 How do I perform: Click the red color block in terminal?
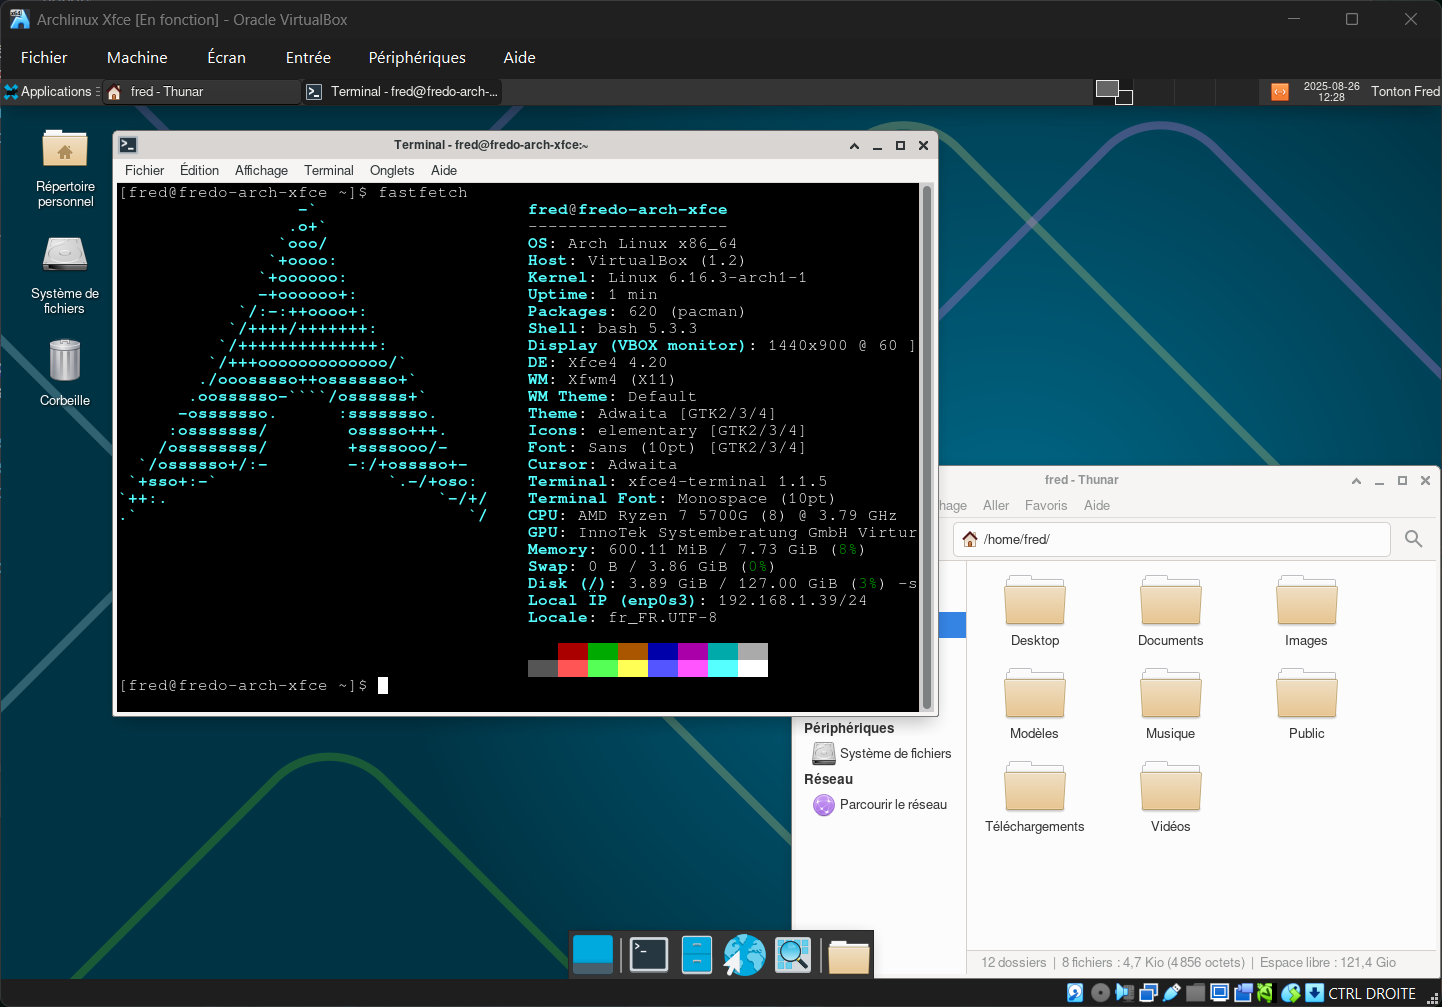click(x=572, y=652)
